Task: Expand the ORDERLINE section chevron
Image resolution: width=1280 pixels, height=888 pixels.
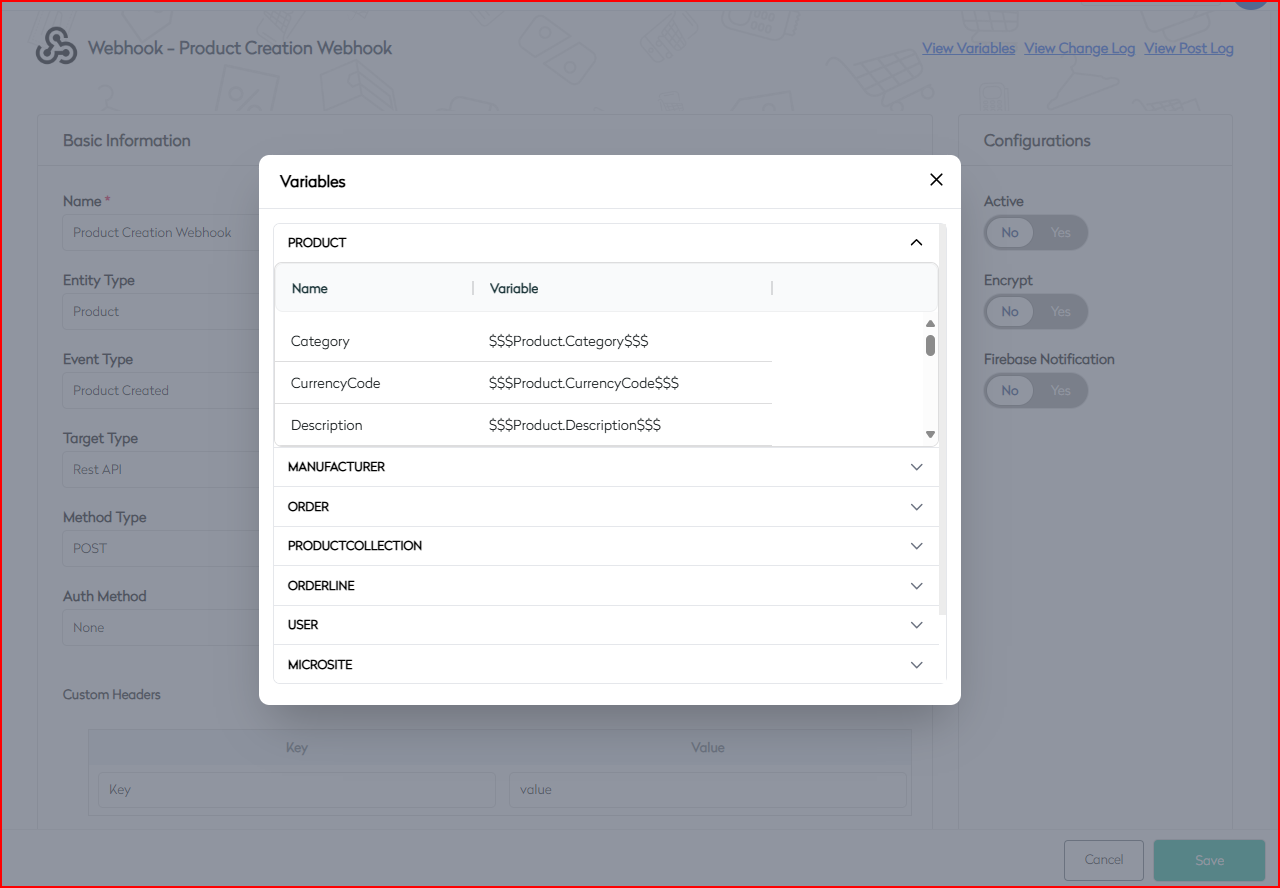Action: pos(916,586)
